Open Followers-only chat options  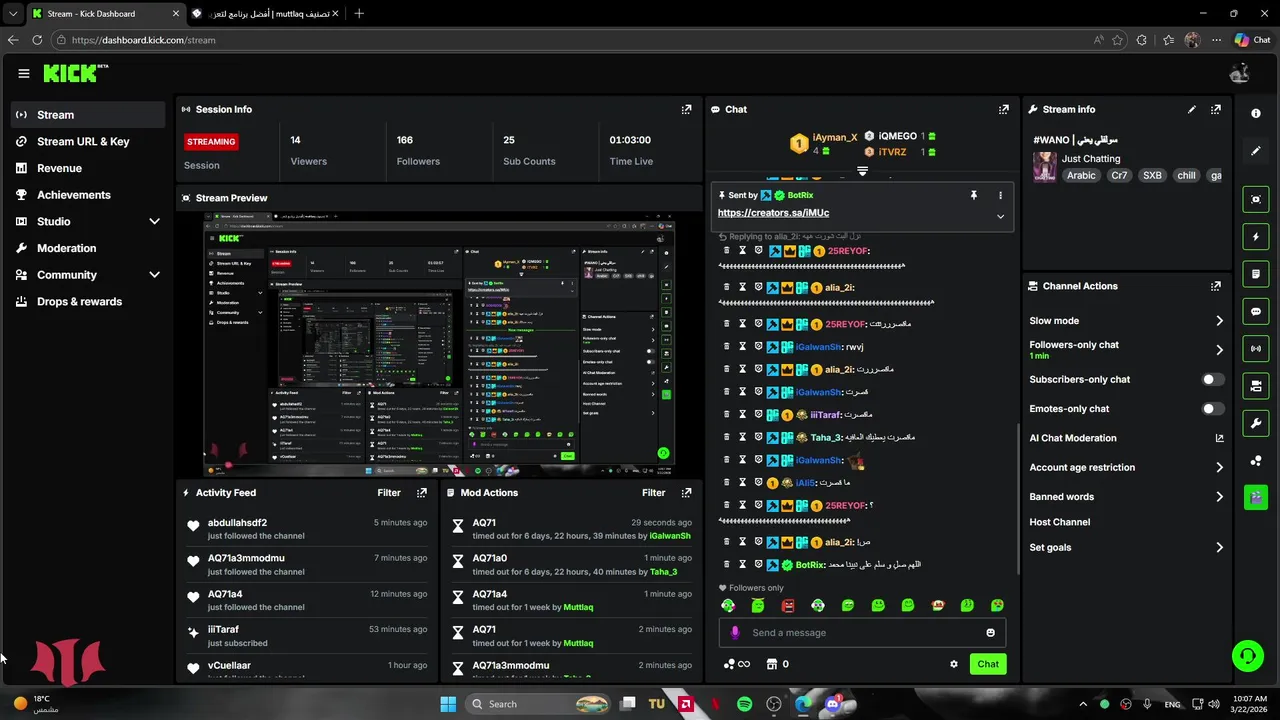(1127, 349)
